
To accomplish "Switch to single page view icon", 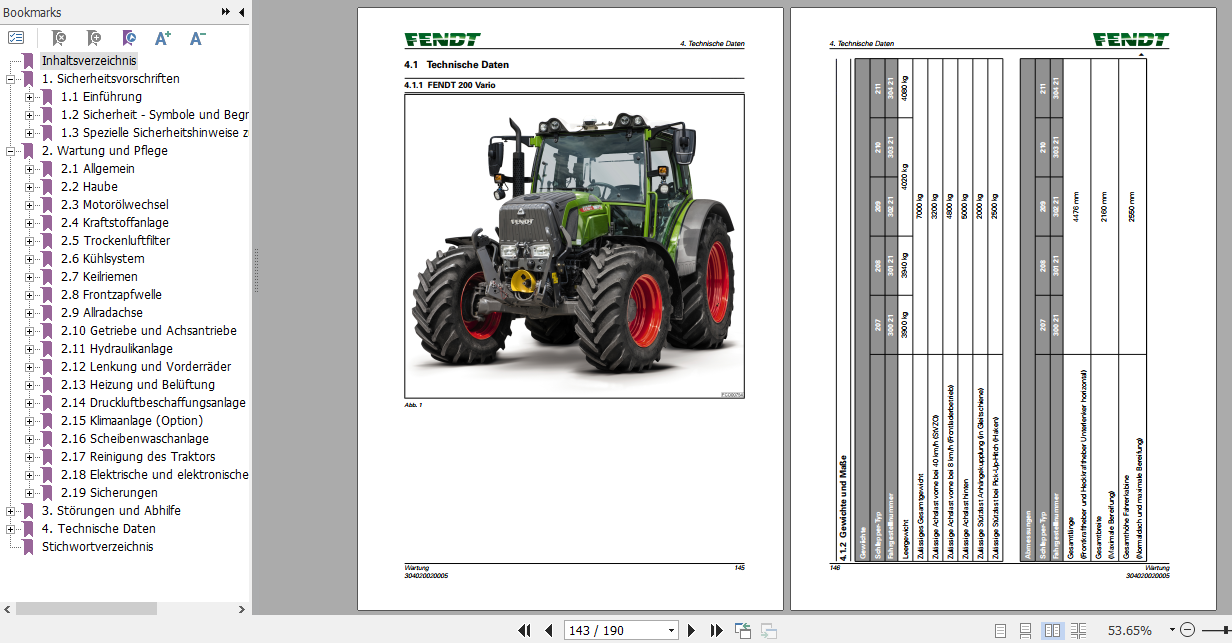I will [x=998, y=630].
